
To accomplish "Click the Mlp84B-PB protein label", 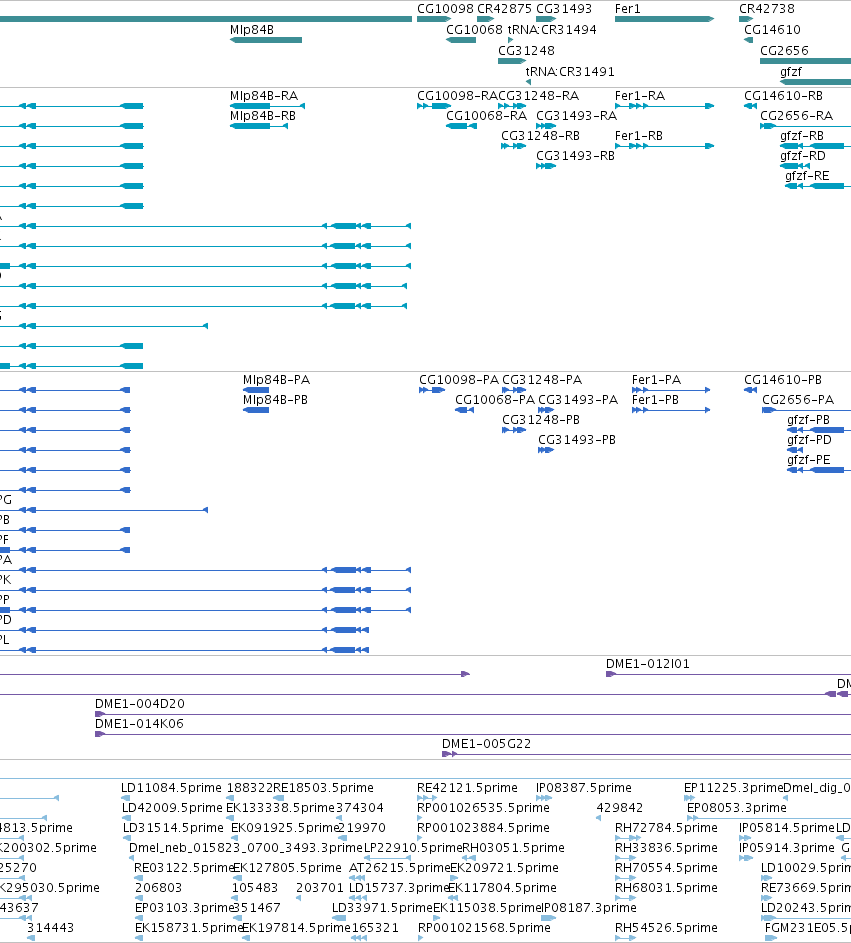I will (x=275, y=399).
